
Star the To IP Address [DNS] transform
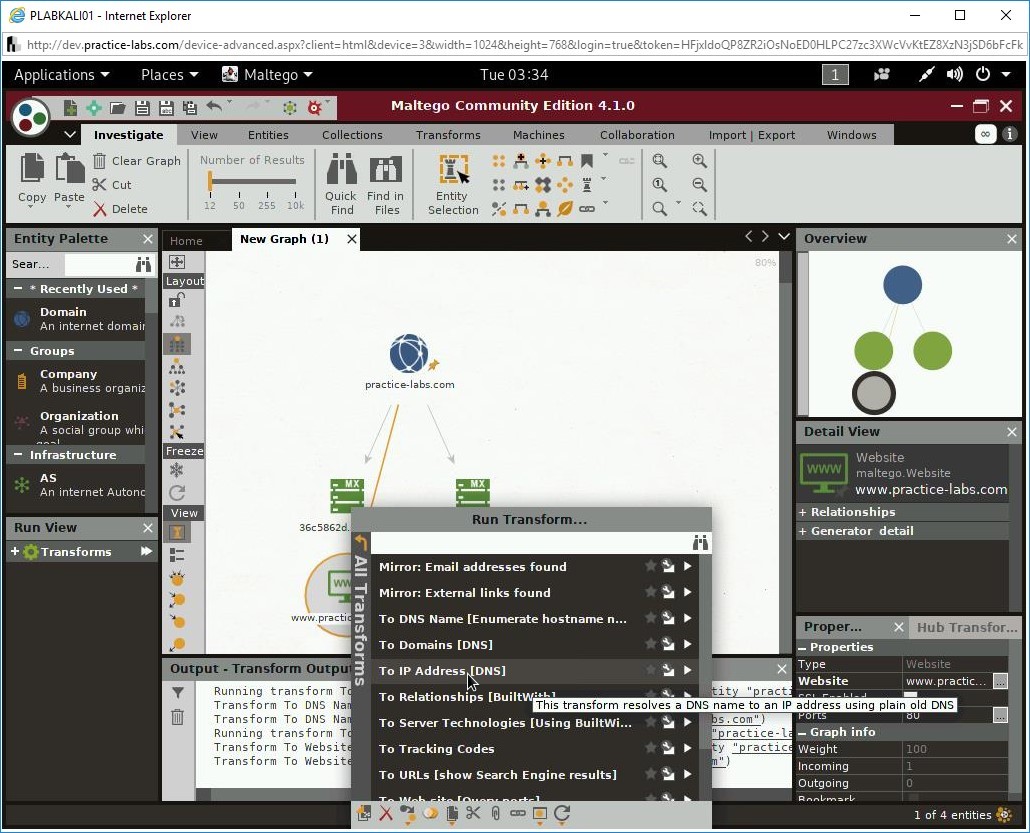pos(651,670)
